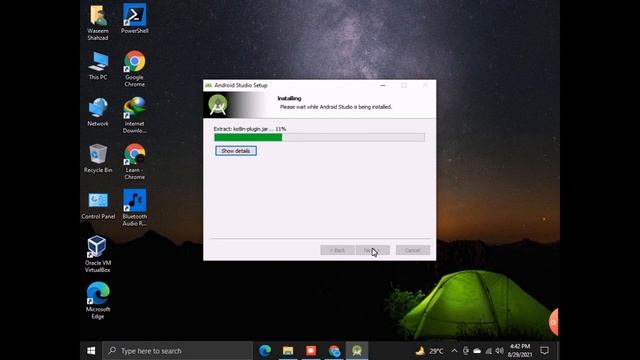Click the taskbar search box

coord(178,351)
